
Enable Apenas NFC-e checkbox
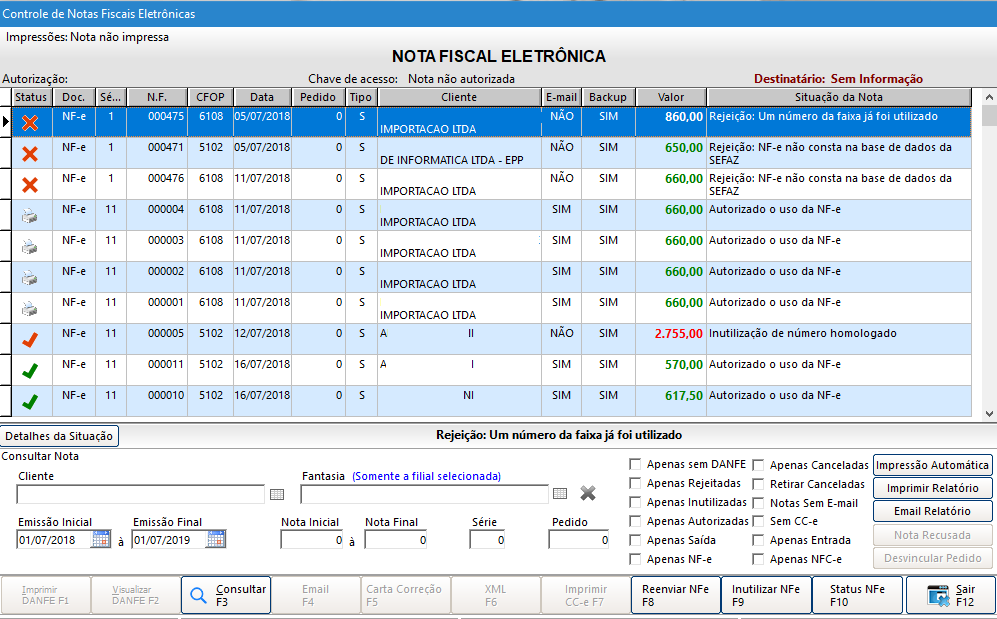(x=758, y=559)
